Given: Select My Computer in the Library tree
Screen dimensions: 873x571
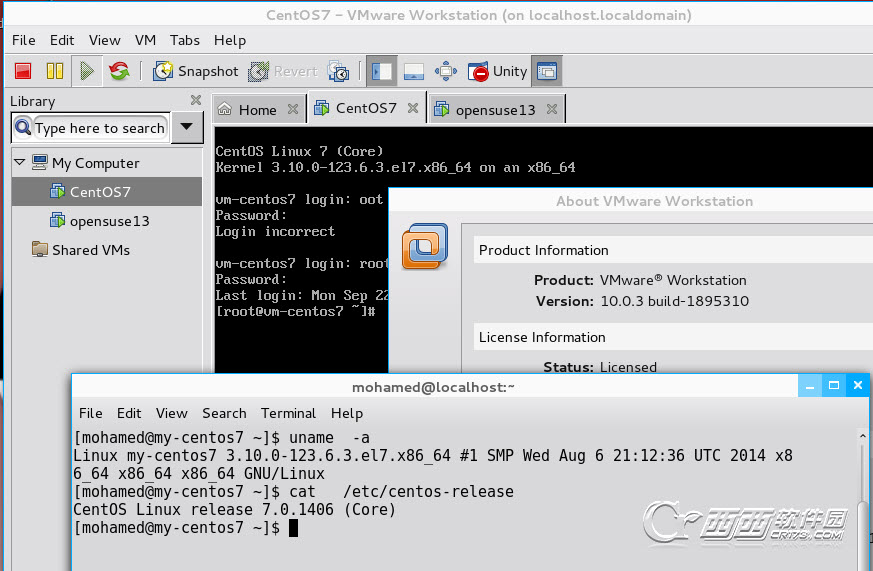Looking at the screenshot, I should [96, 163].
